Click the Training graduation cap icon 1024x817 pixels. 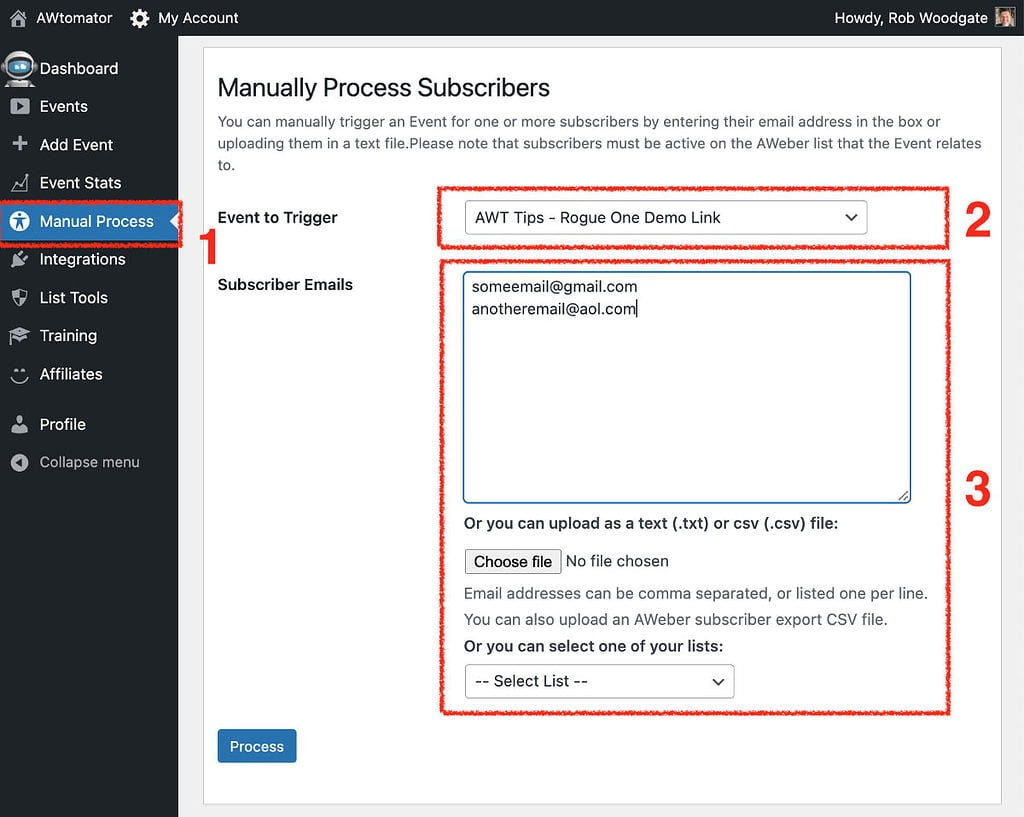pyautogui.click(x=19, y=336)
